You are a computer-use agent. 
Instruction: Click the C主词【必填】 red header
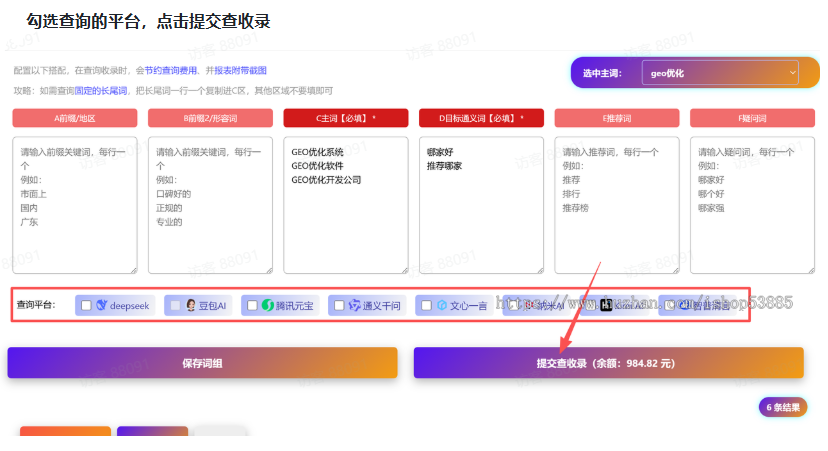pos(346,118)
